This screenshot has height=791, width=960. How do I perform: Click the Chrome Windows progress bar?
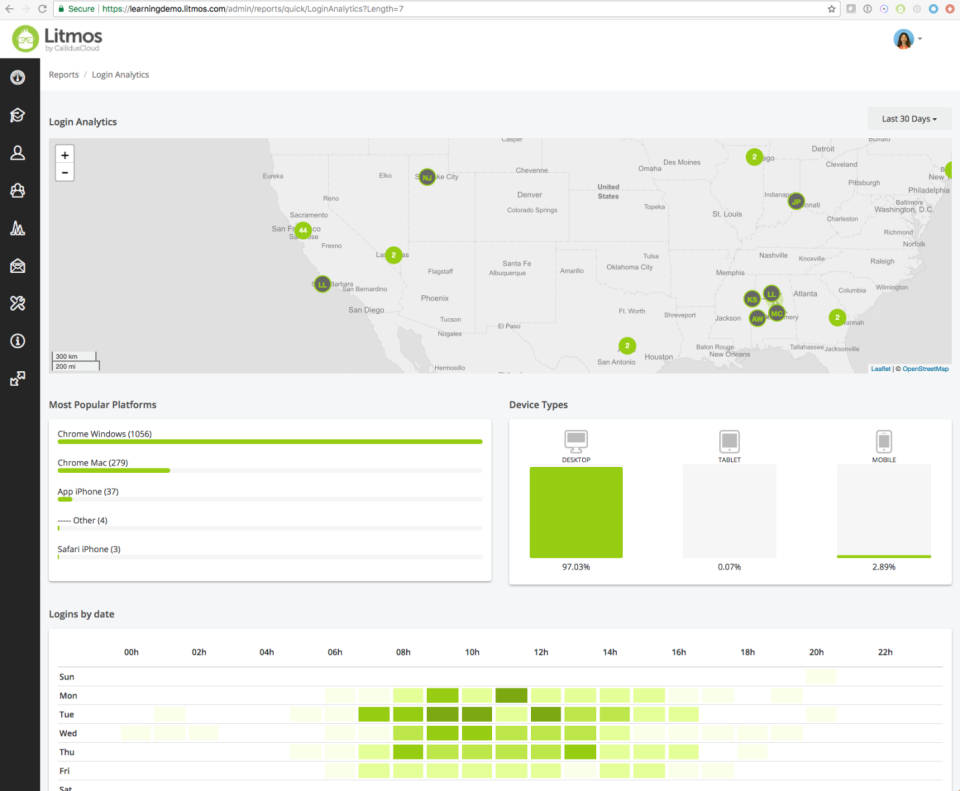pos(270,441)
